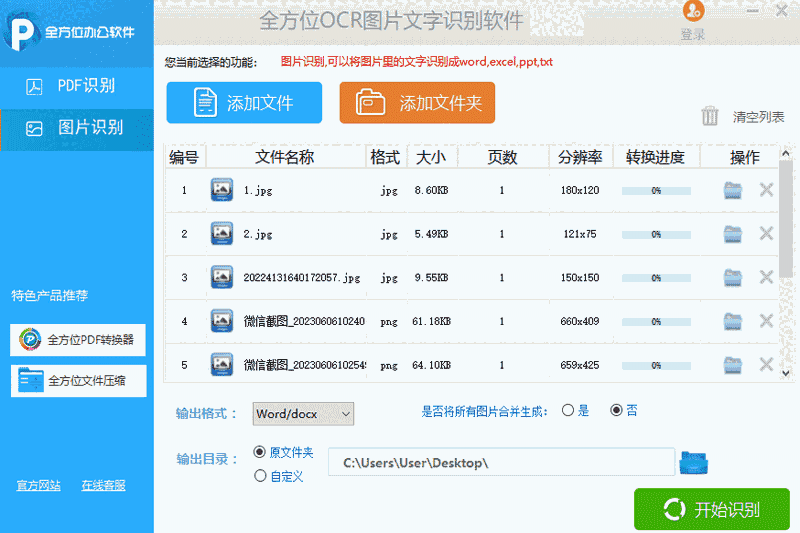Open folder icon in row 5
The image size is (800, 533).
pos(733,365)
